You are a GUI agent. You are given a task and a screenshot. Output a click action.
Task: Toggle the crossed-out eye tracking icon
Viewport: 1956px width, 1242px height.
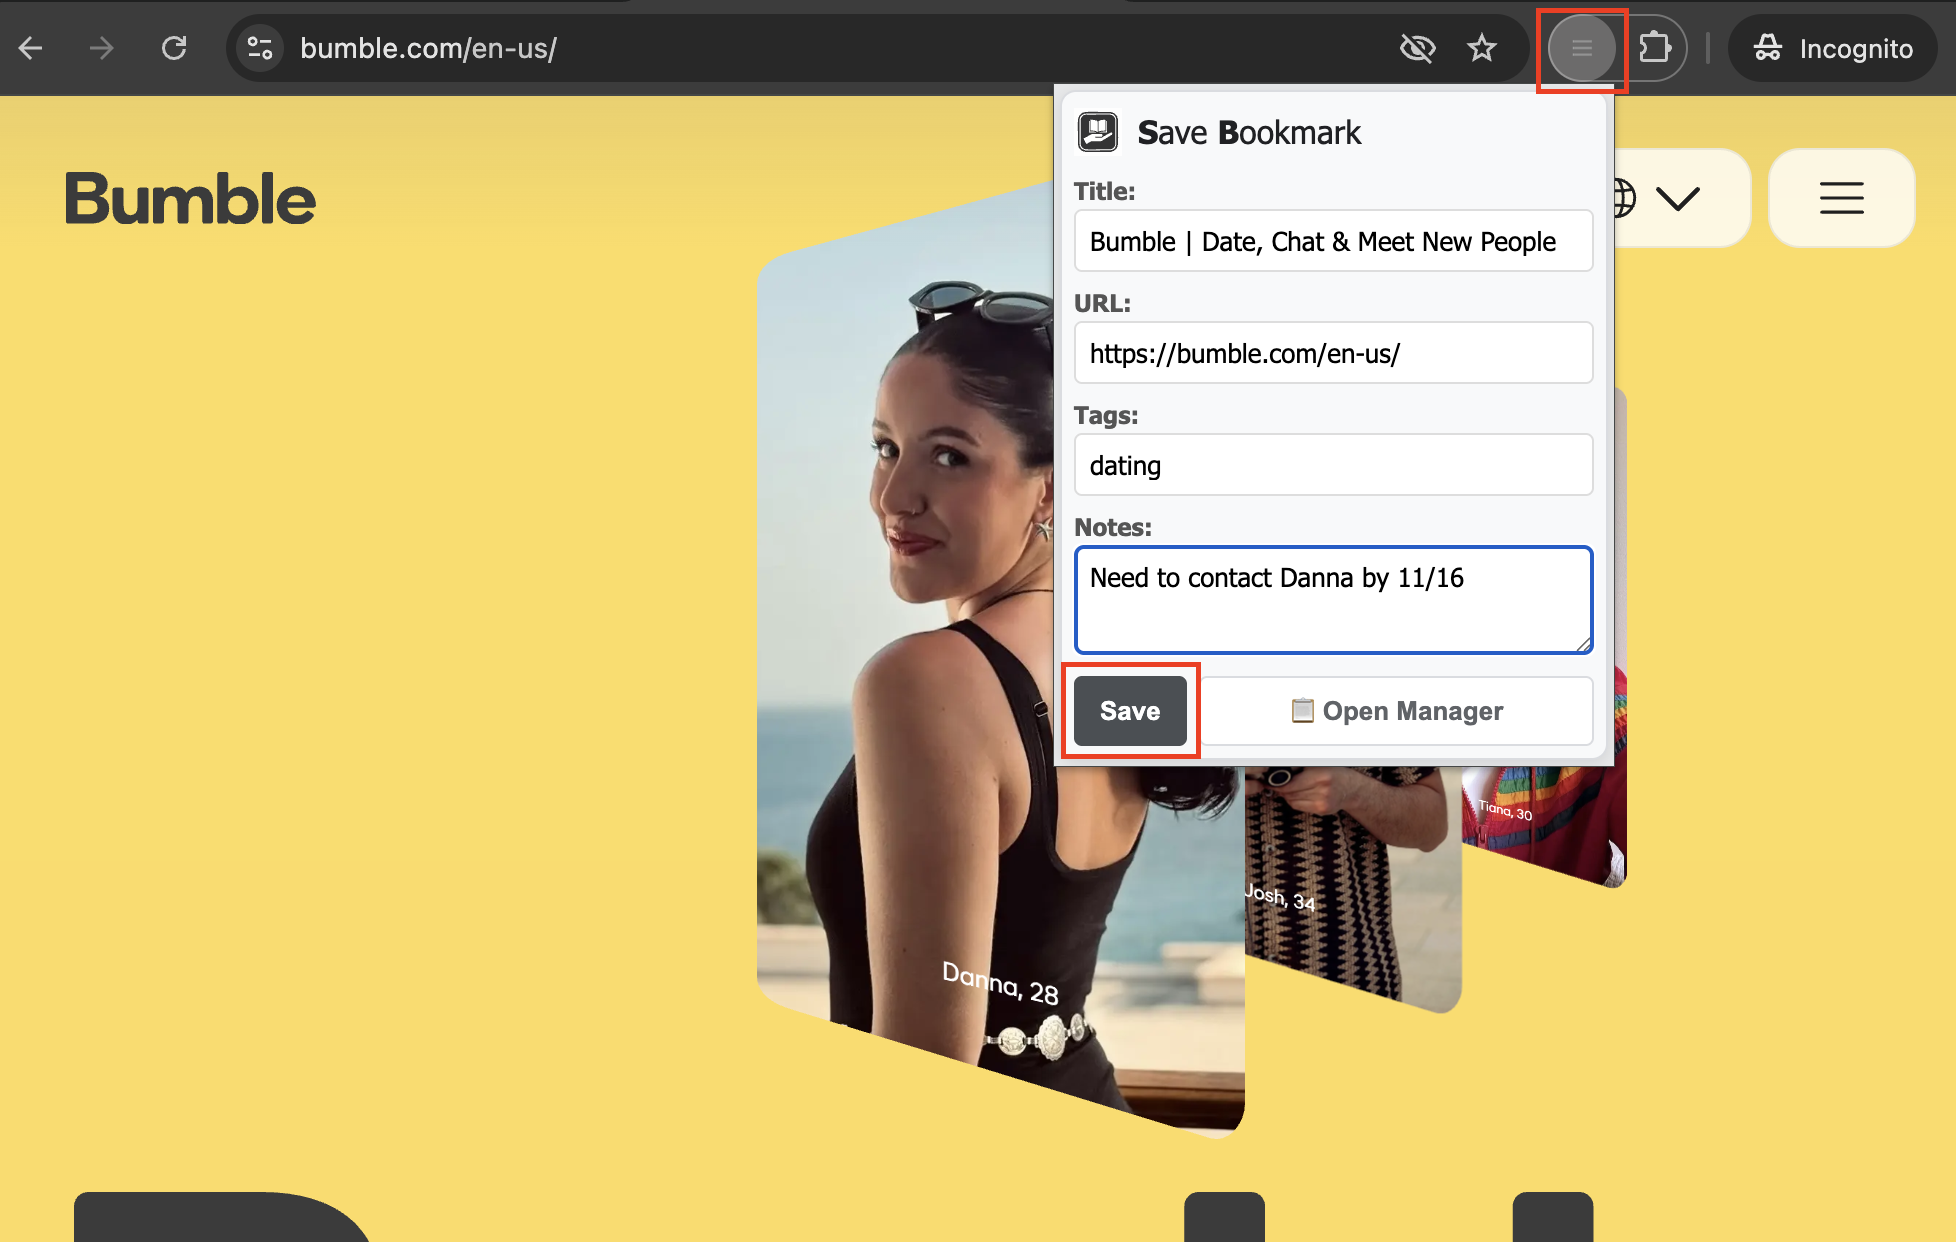[x=1417, y=47]
